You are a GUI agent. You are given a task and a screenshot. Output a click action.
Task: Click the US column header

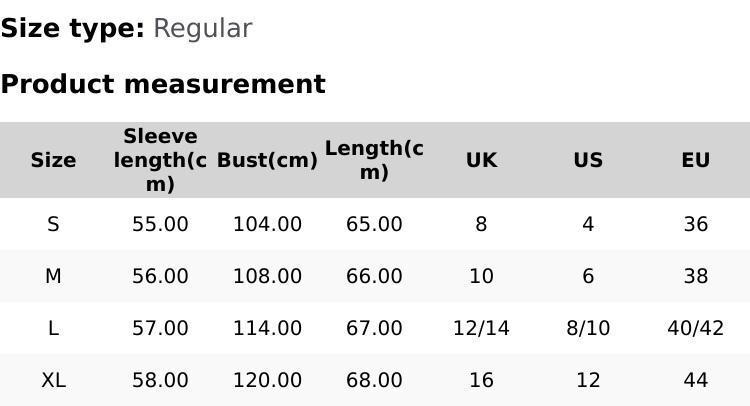point(588,160)
